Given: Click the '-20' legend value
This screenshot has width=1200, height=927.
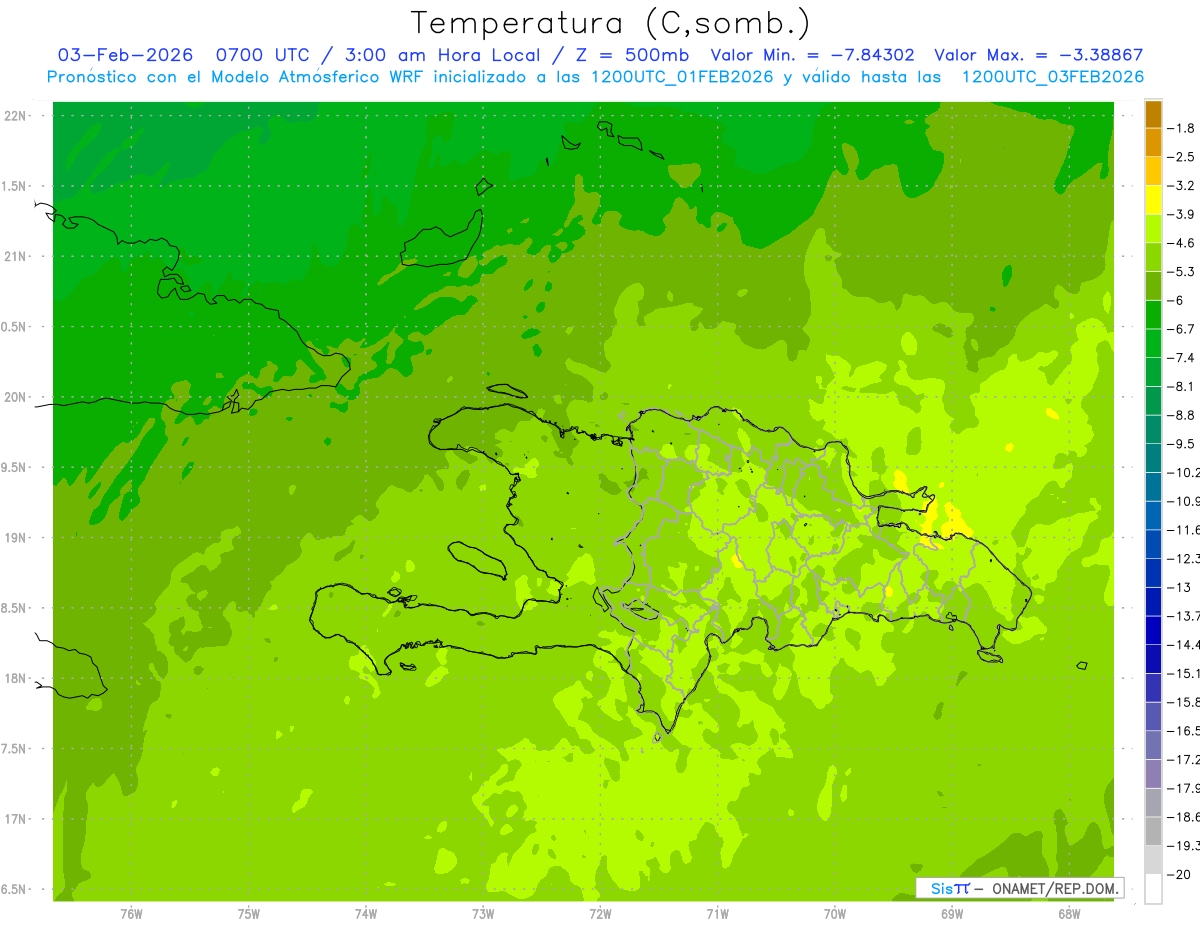Looking at the screenshot, I should coord(1179,874).
